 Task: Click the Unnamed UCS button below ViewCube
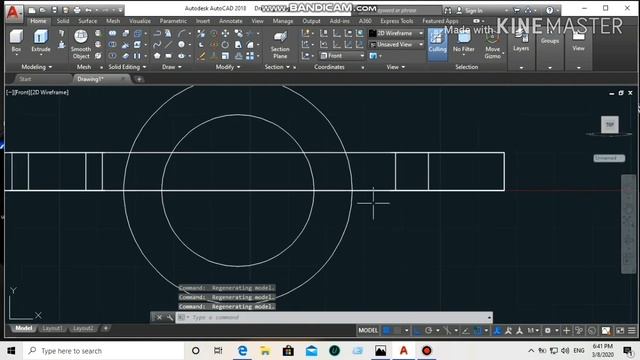pyautogui.click(x=609, y=158)
